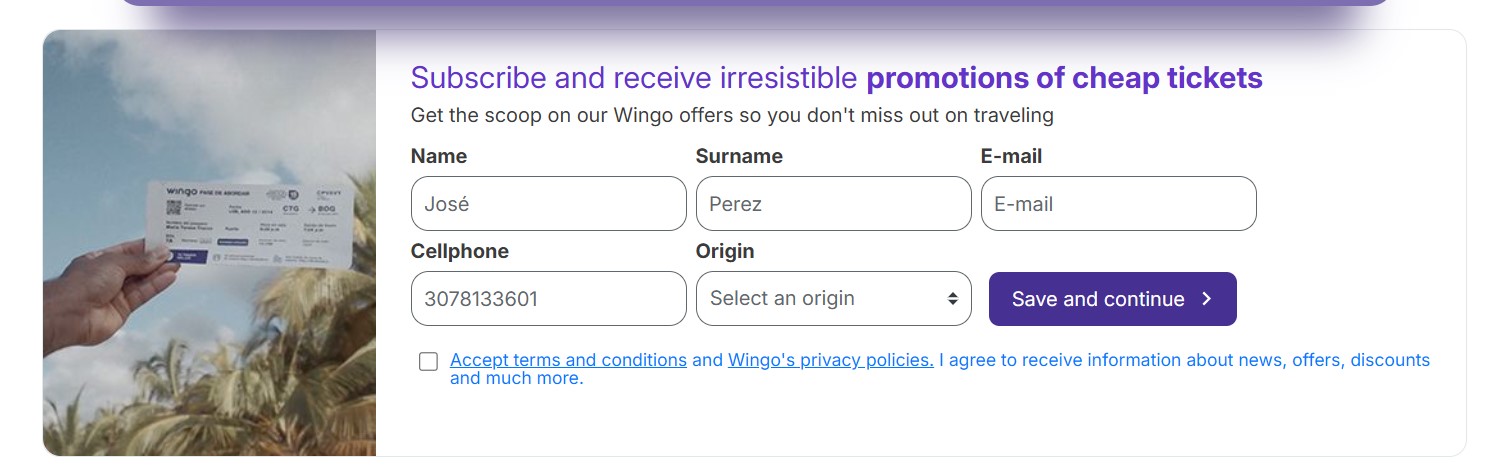Click the 'Name' field label
The image size is (1495, 467).
[439, 156]
